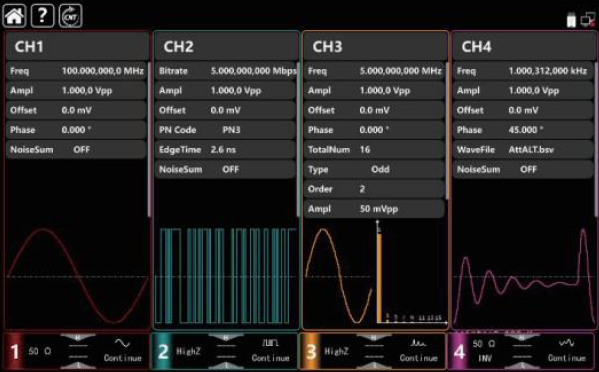Select the arbitrary waveform icon for channel 4
This screenshot has height=372, width=599.
567,343
